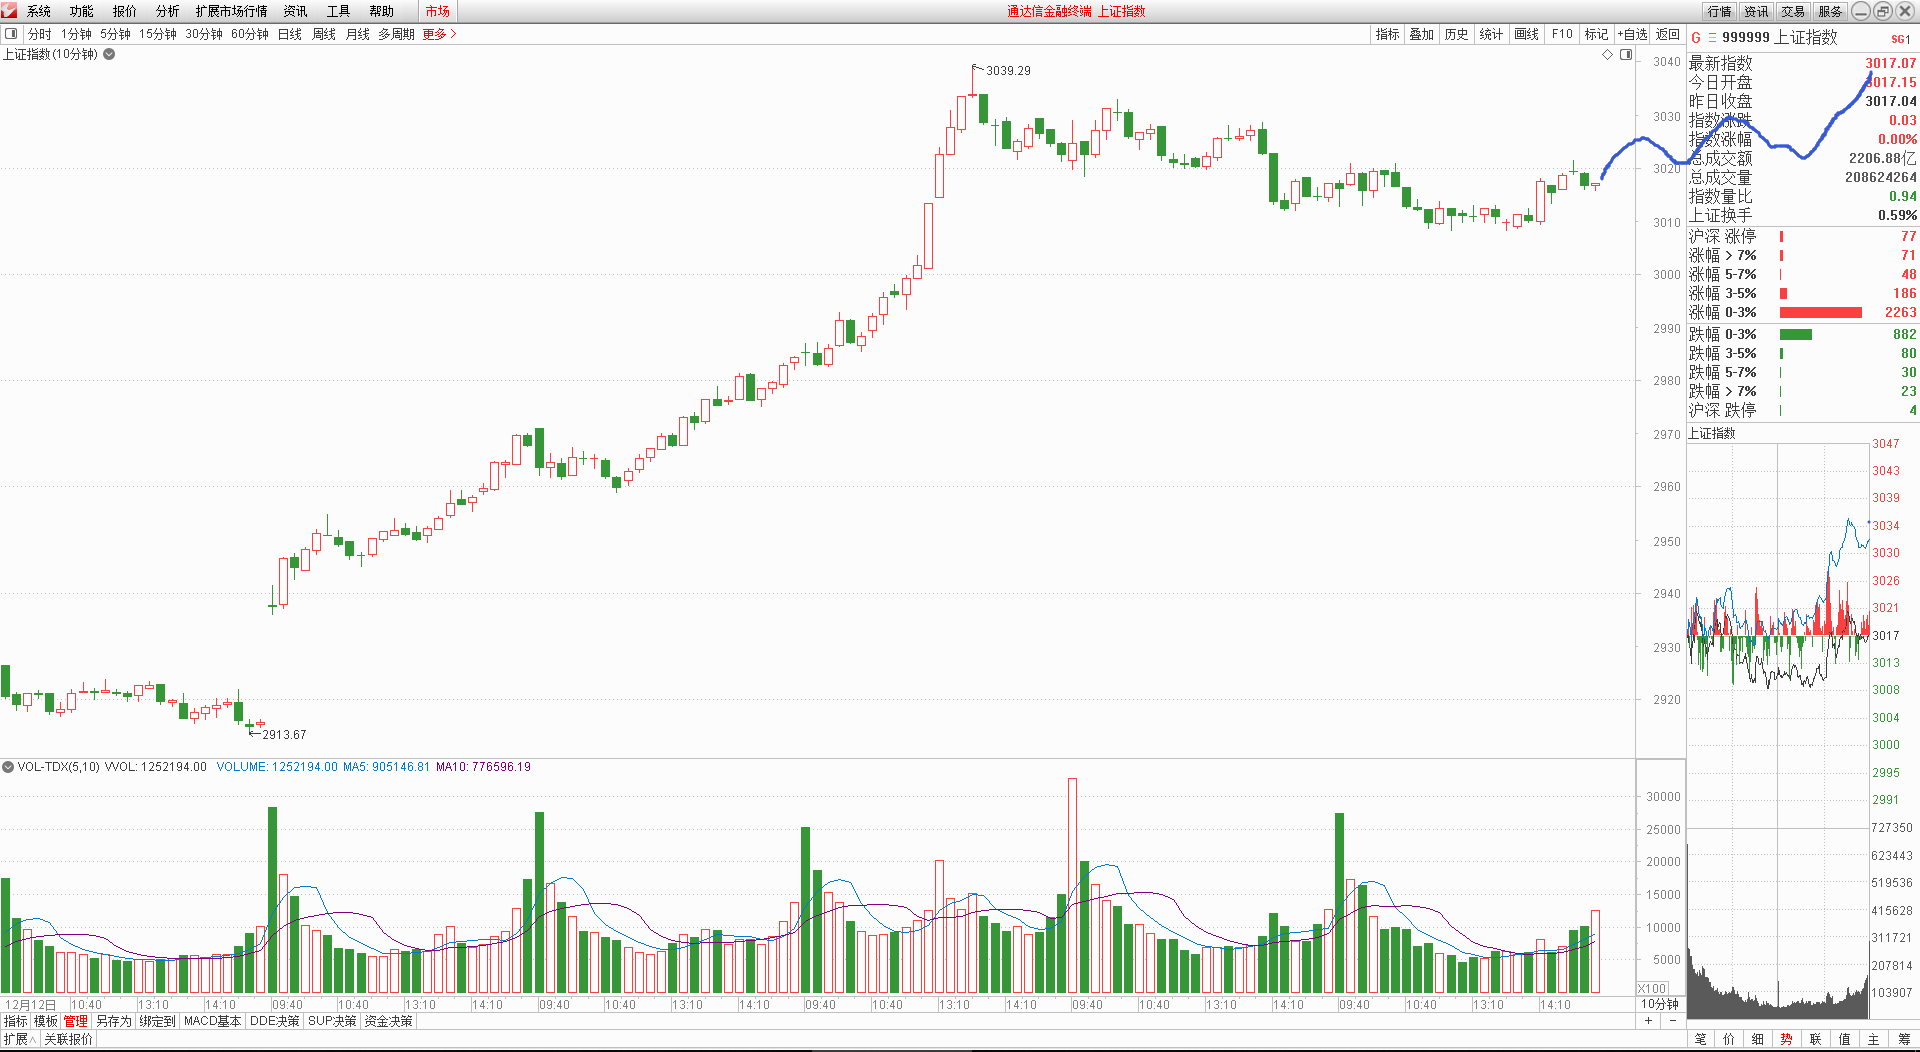This screenshot has width=1920, height=1052.
Task: Select the 势 tab at bottom right
Action: click(x=1786, y=1039)
